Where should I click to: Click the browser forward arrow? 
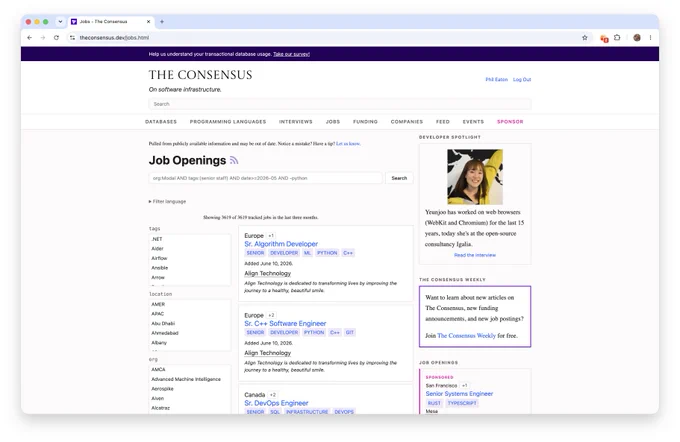[43, 38]
